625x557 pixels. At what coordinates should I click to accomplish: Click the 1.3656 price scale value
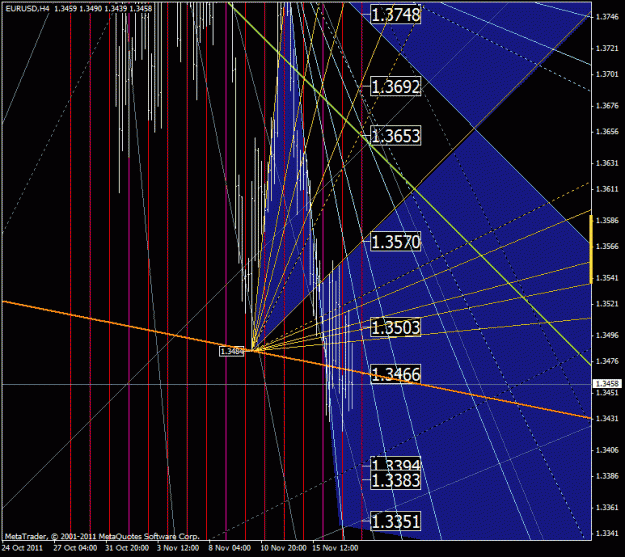607,132
